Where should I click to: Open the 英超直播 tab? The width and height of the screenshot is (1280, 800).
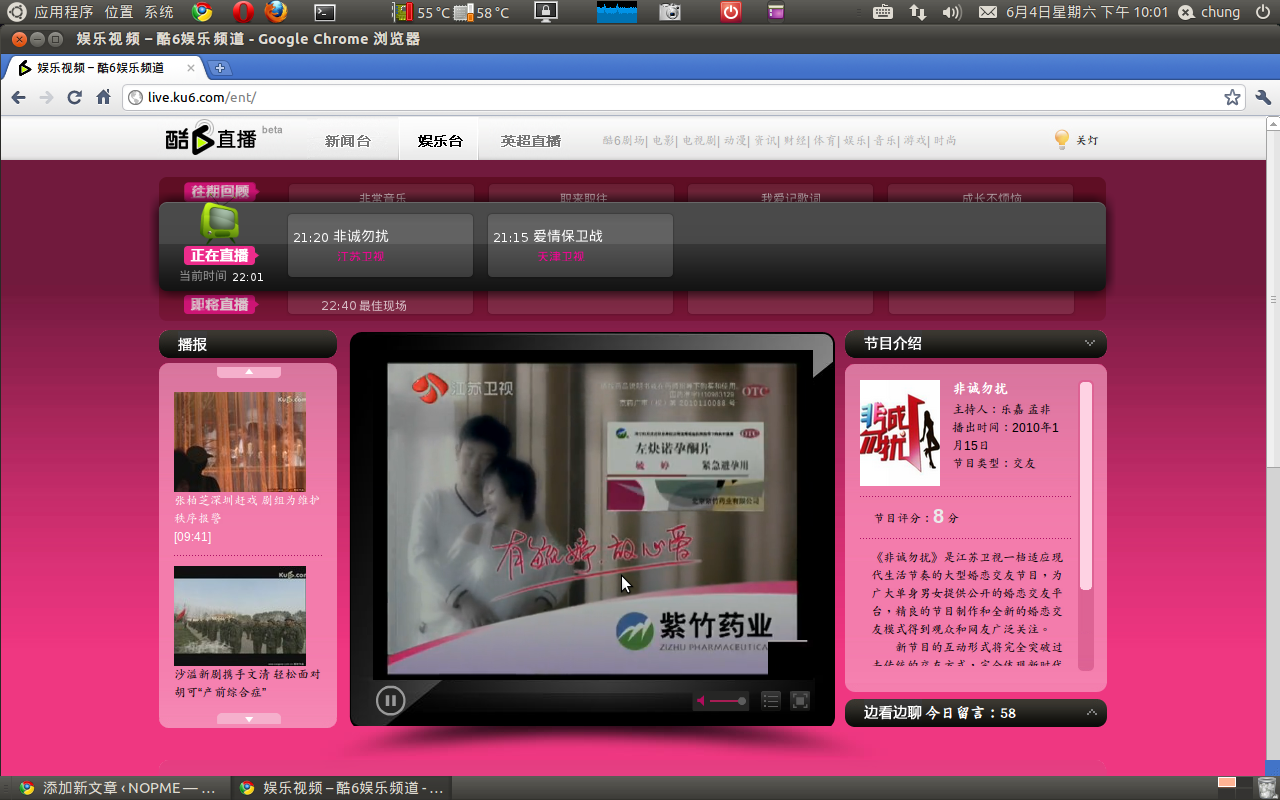coord(531,141)
